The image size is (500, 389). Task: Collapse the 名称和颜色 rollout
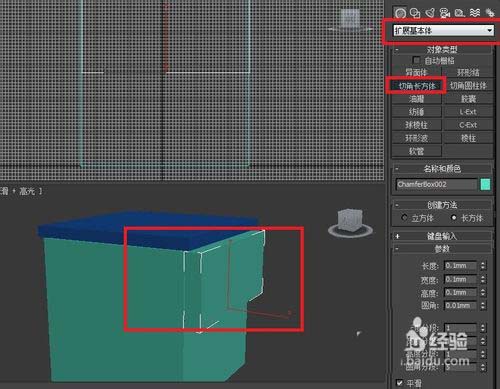tap(442, 169)
